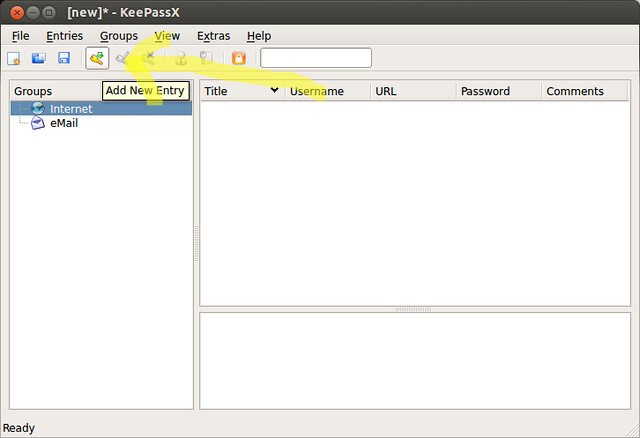
Task: Click the globe icon beside Internet
Action: pos(38,108)
